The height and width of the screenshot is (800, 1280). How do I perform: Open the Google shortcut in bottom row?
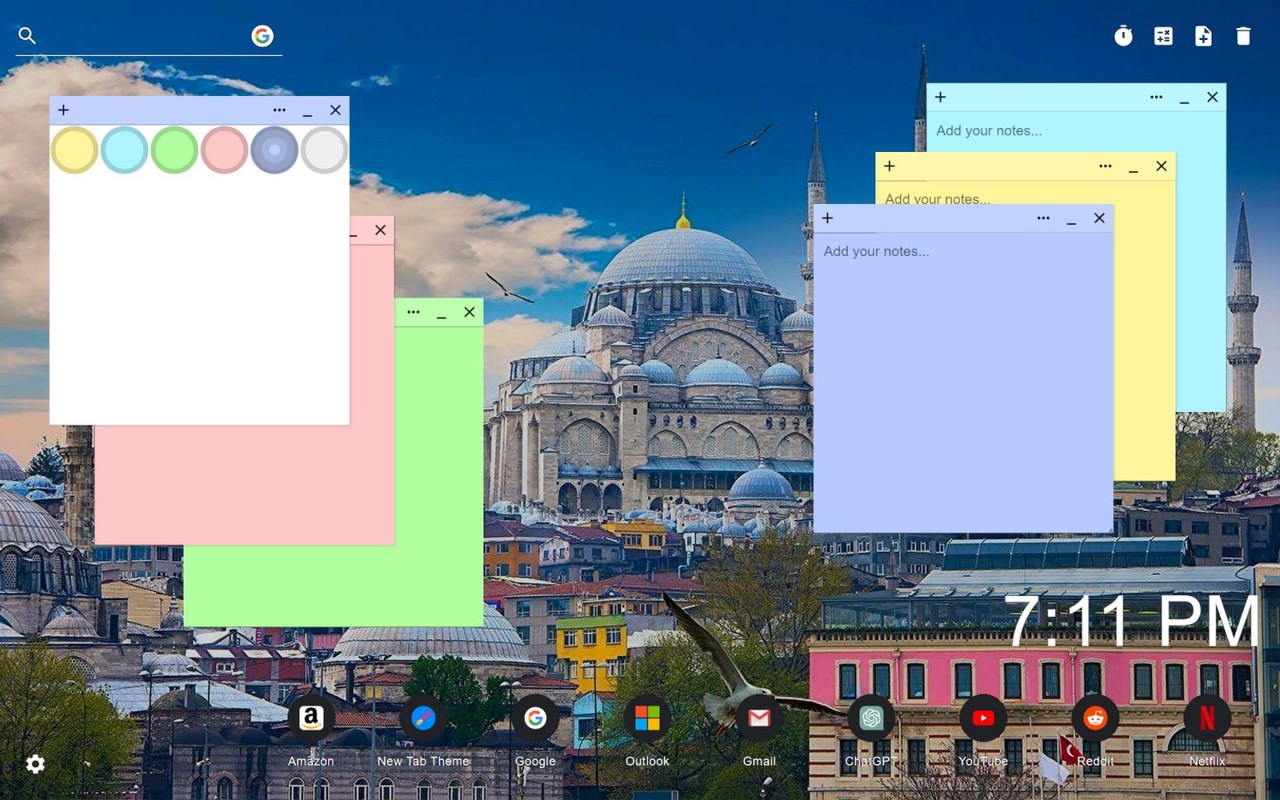[535, 718]
